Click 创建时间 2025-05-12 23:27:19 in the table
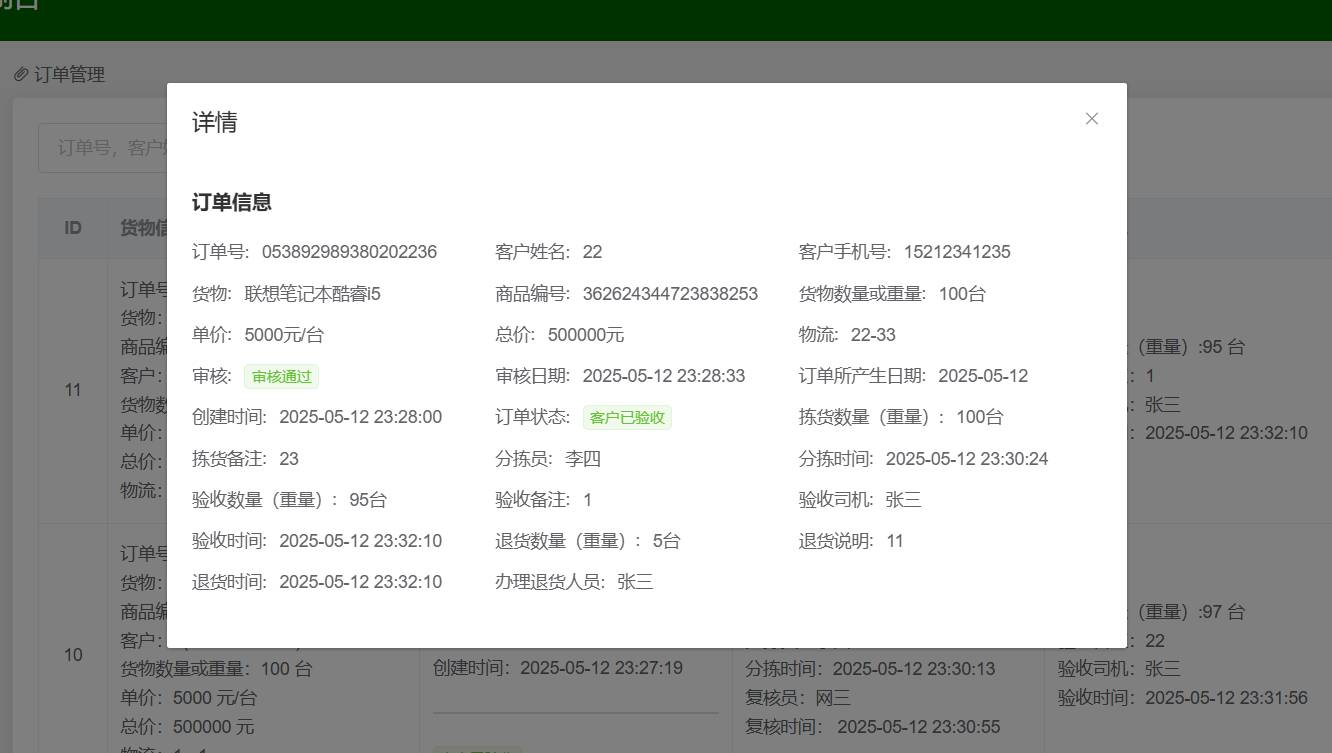This screenshot has width=1332, height=753. 558,668
